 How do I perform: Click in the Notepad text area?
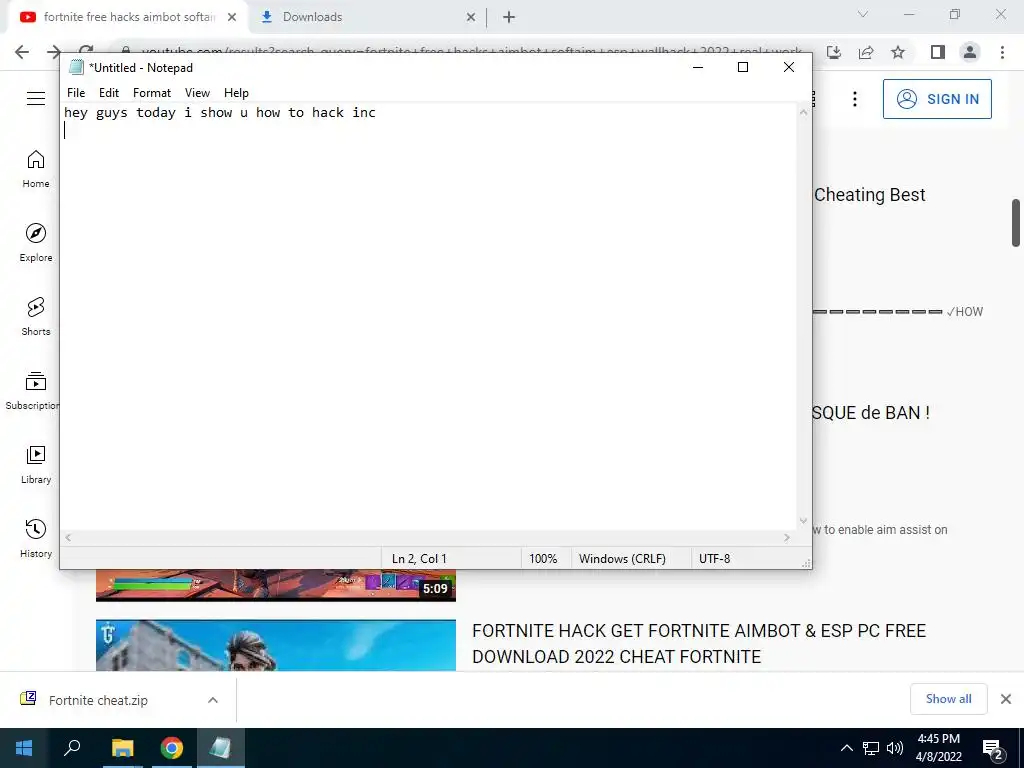(x=430, y=316)
